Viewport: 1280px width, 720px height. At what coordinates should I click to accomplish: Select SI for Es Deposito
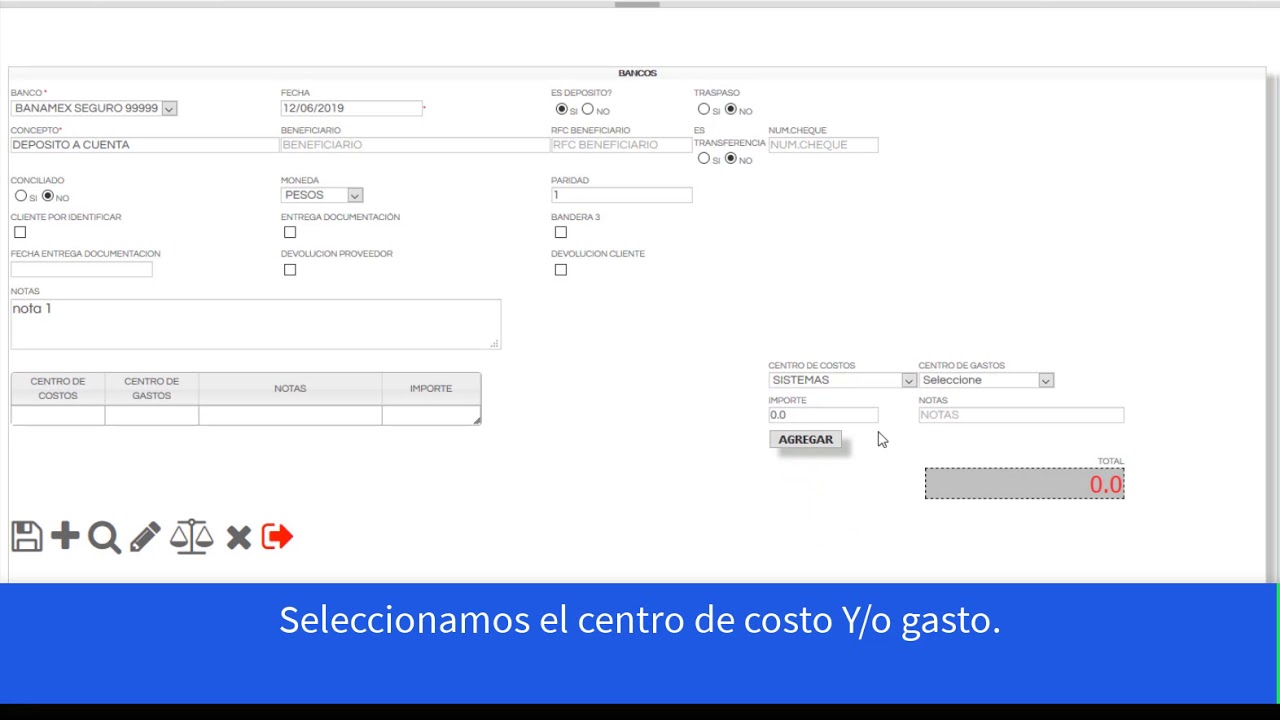(x=561, y=109)
